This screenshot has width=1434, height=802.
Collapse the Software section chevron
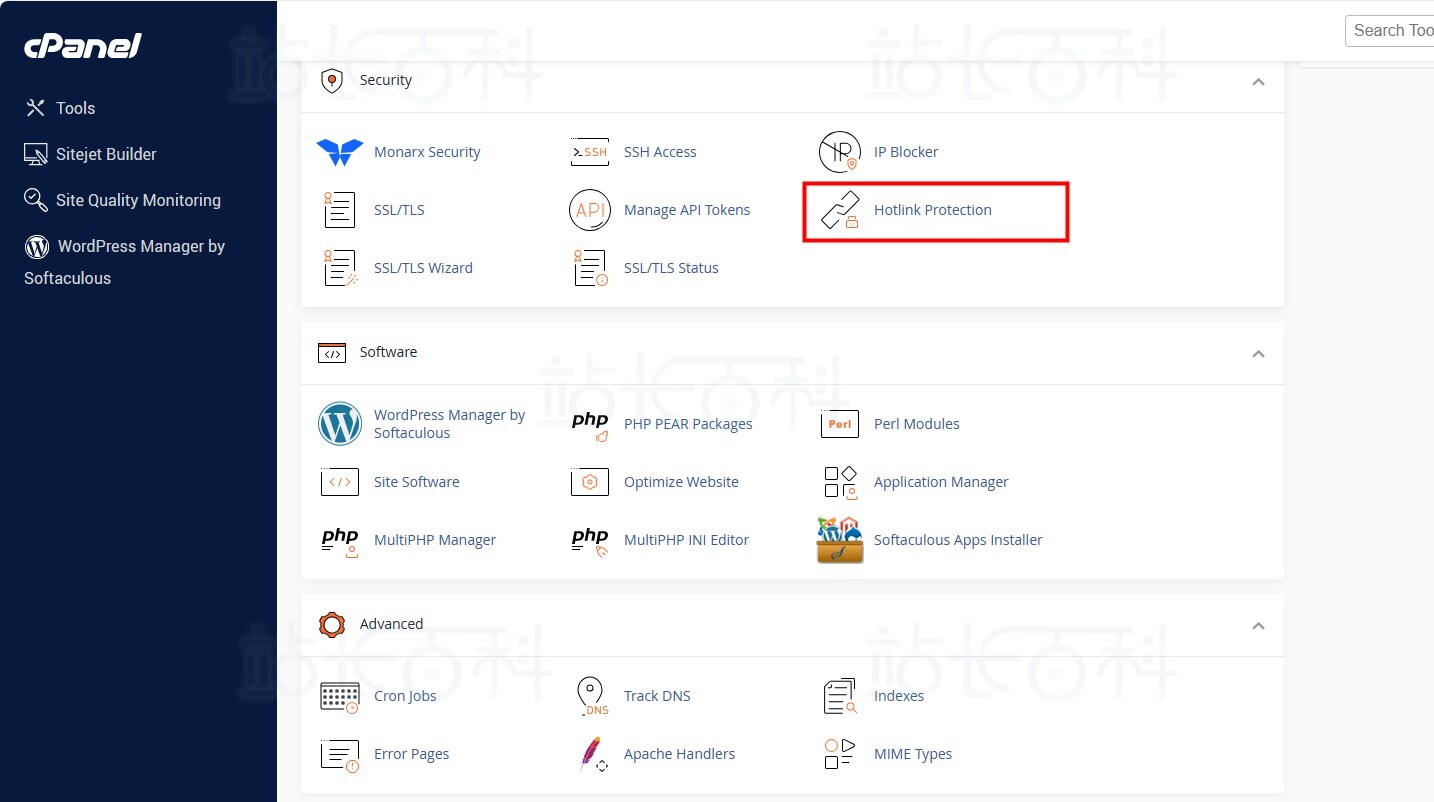pos(1258,354)
